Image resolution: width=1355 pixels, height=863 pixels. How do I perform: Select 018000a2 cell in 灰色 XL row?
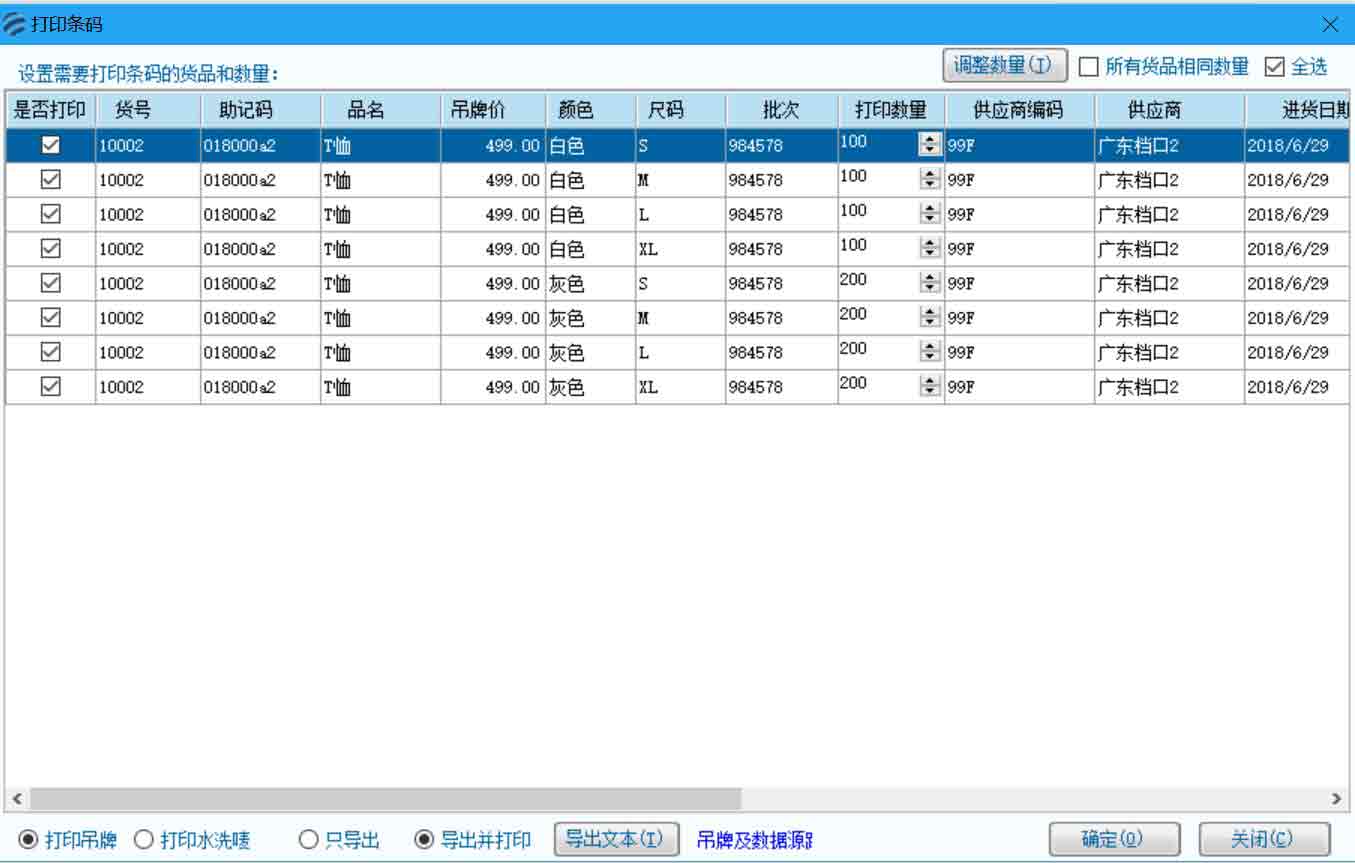[260, 387]
